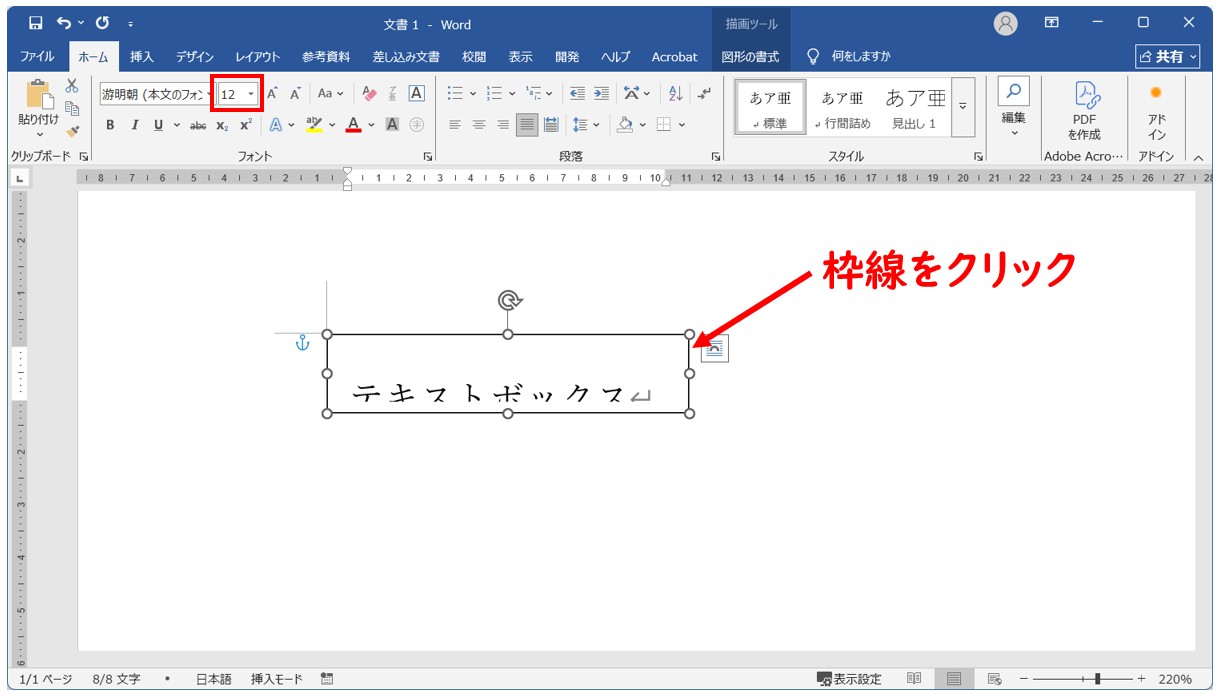Open the numbered list dropdown arrow

coord(512,94)
